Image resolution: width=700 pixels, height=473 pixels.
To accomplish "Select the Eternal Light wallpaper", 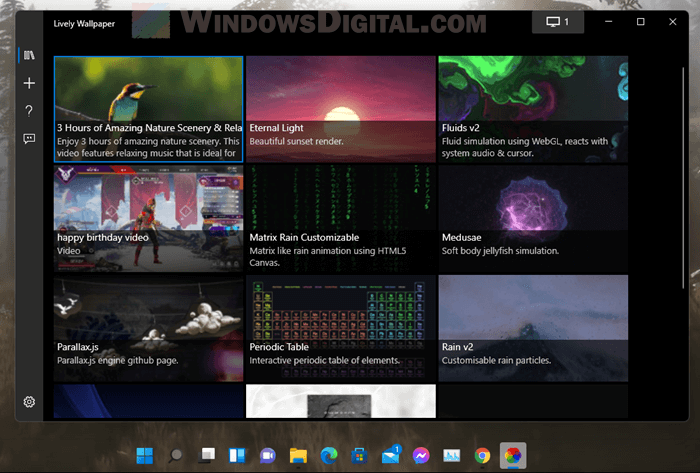I will point(341,109).
